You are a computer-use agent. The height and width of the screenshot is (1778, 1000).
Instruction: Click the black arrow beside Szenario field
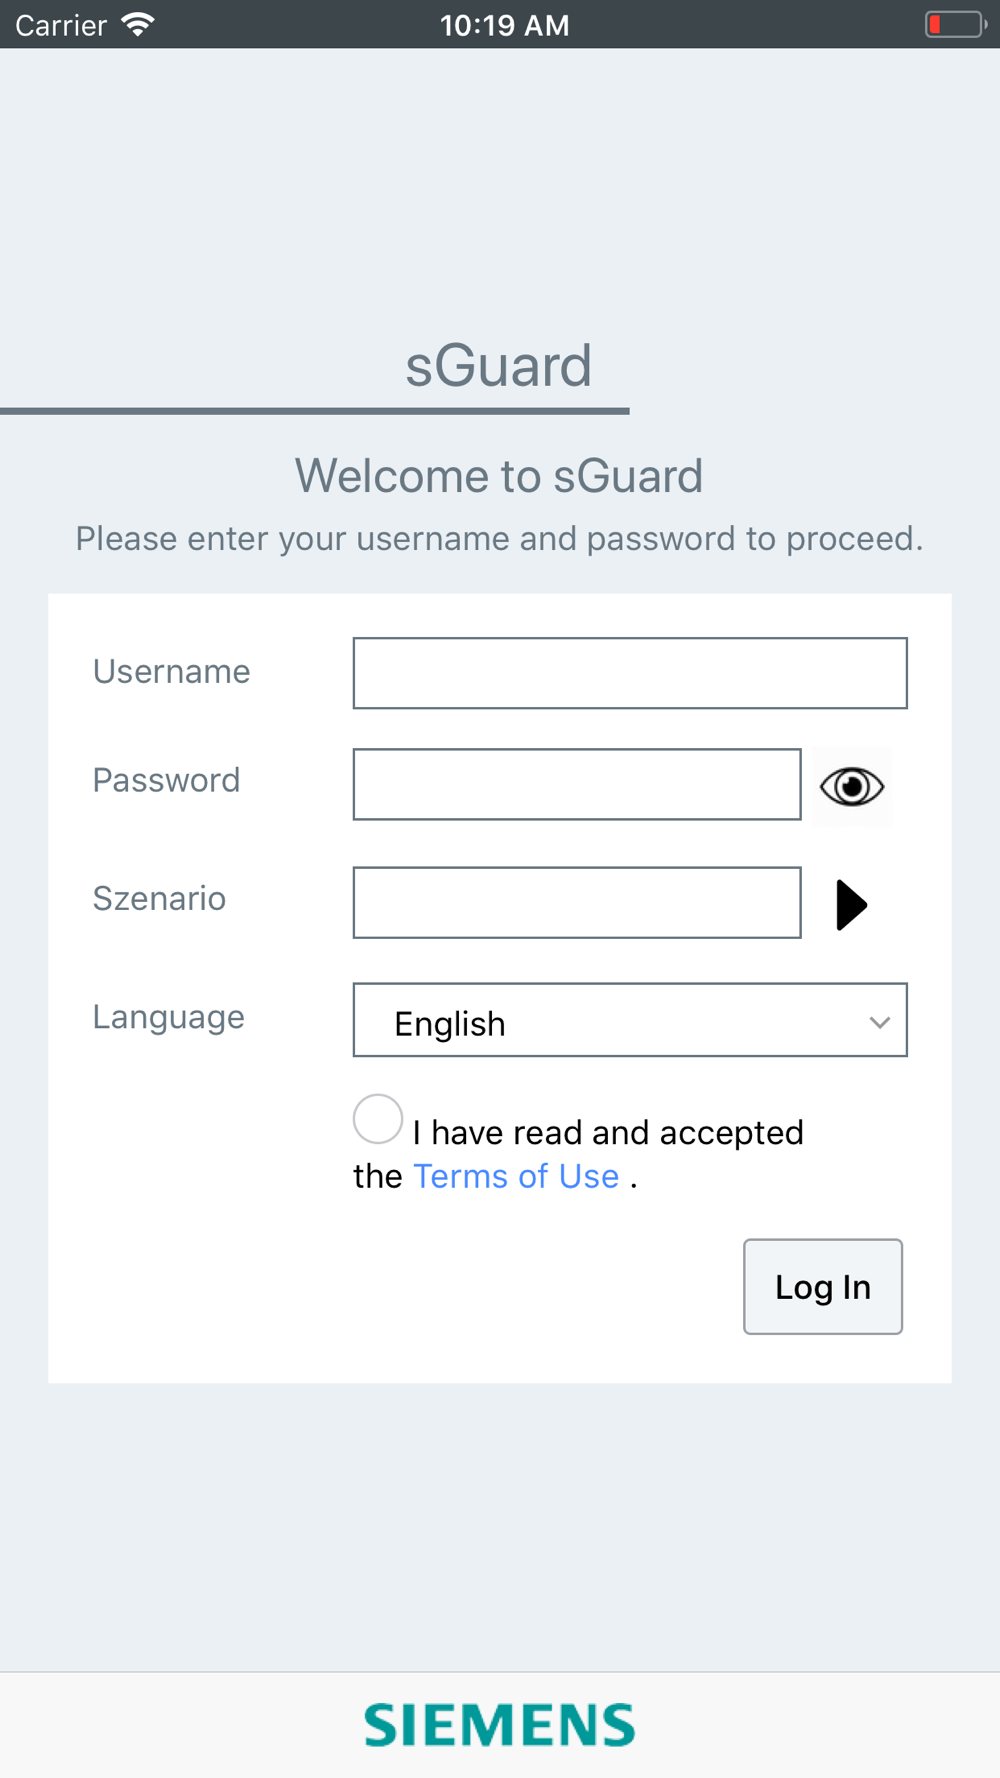point(851,905)
